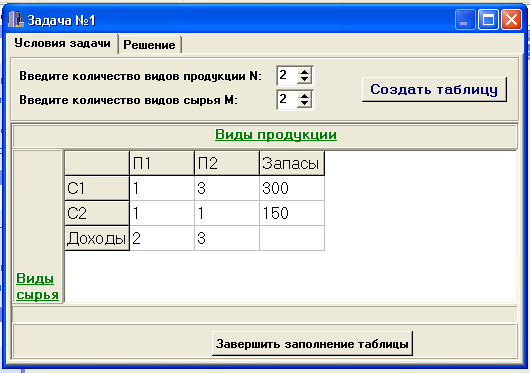This screenshot has width=530, height=373.
Task: Maximize the Задача №1 window
Action: point(488,20)
